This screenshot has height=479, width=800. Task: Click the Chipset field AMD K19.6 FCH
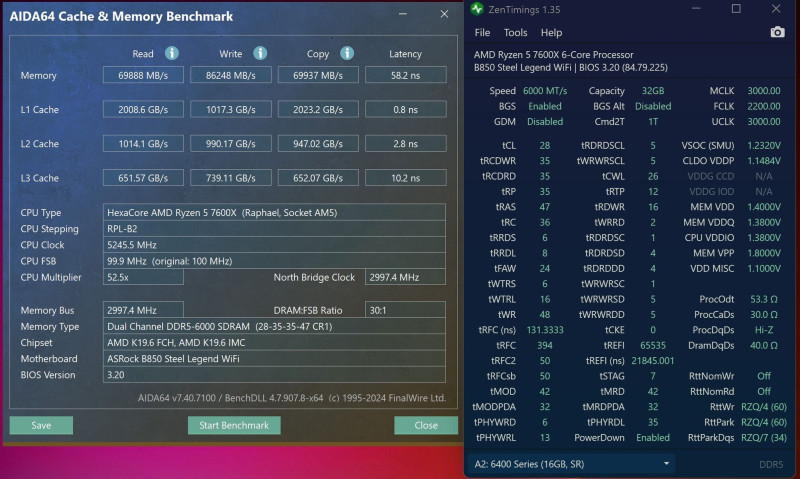(x=274, y=342)
